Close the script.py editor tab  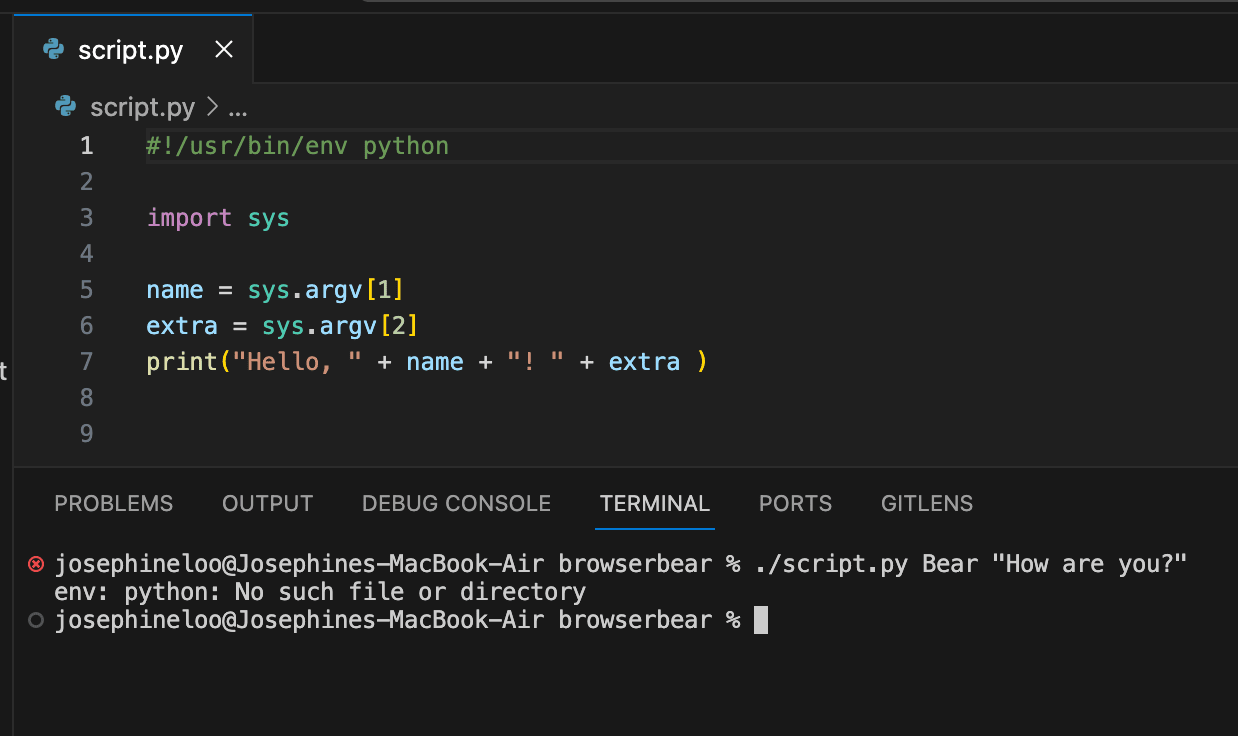224,49
